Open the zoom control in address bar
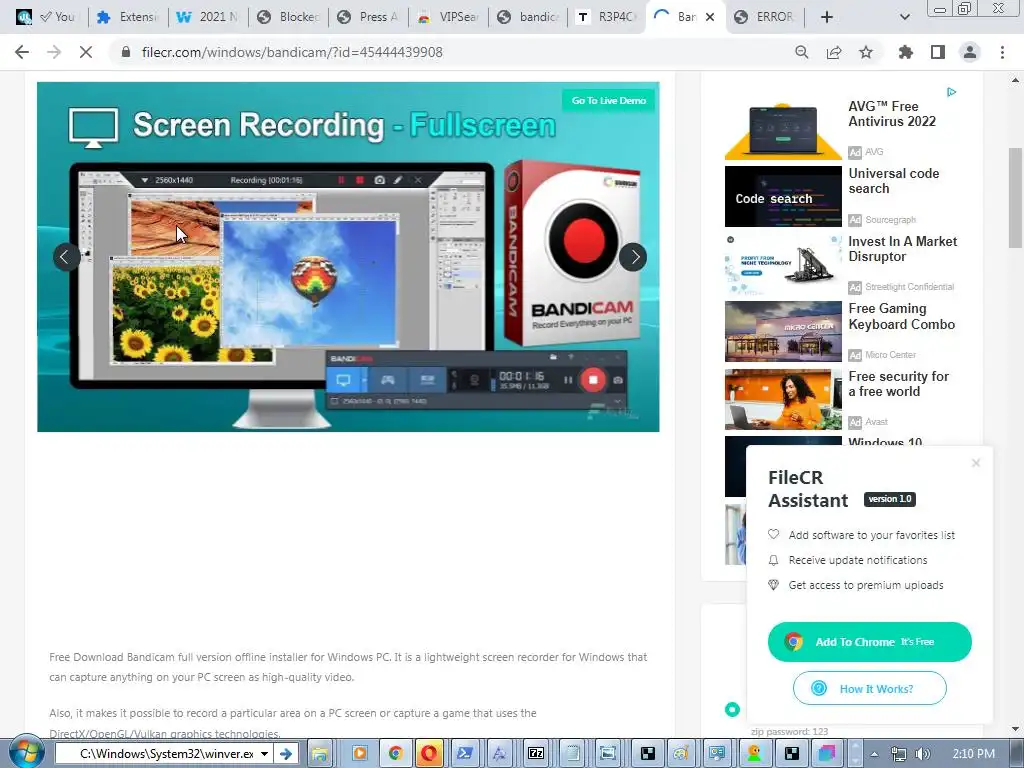This screenshot has height=768, width=1024. click(x=801, y=52)
